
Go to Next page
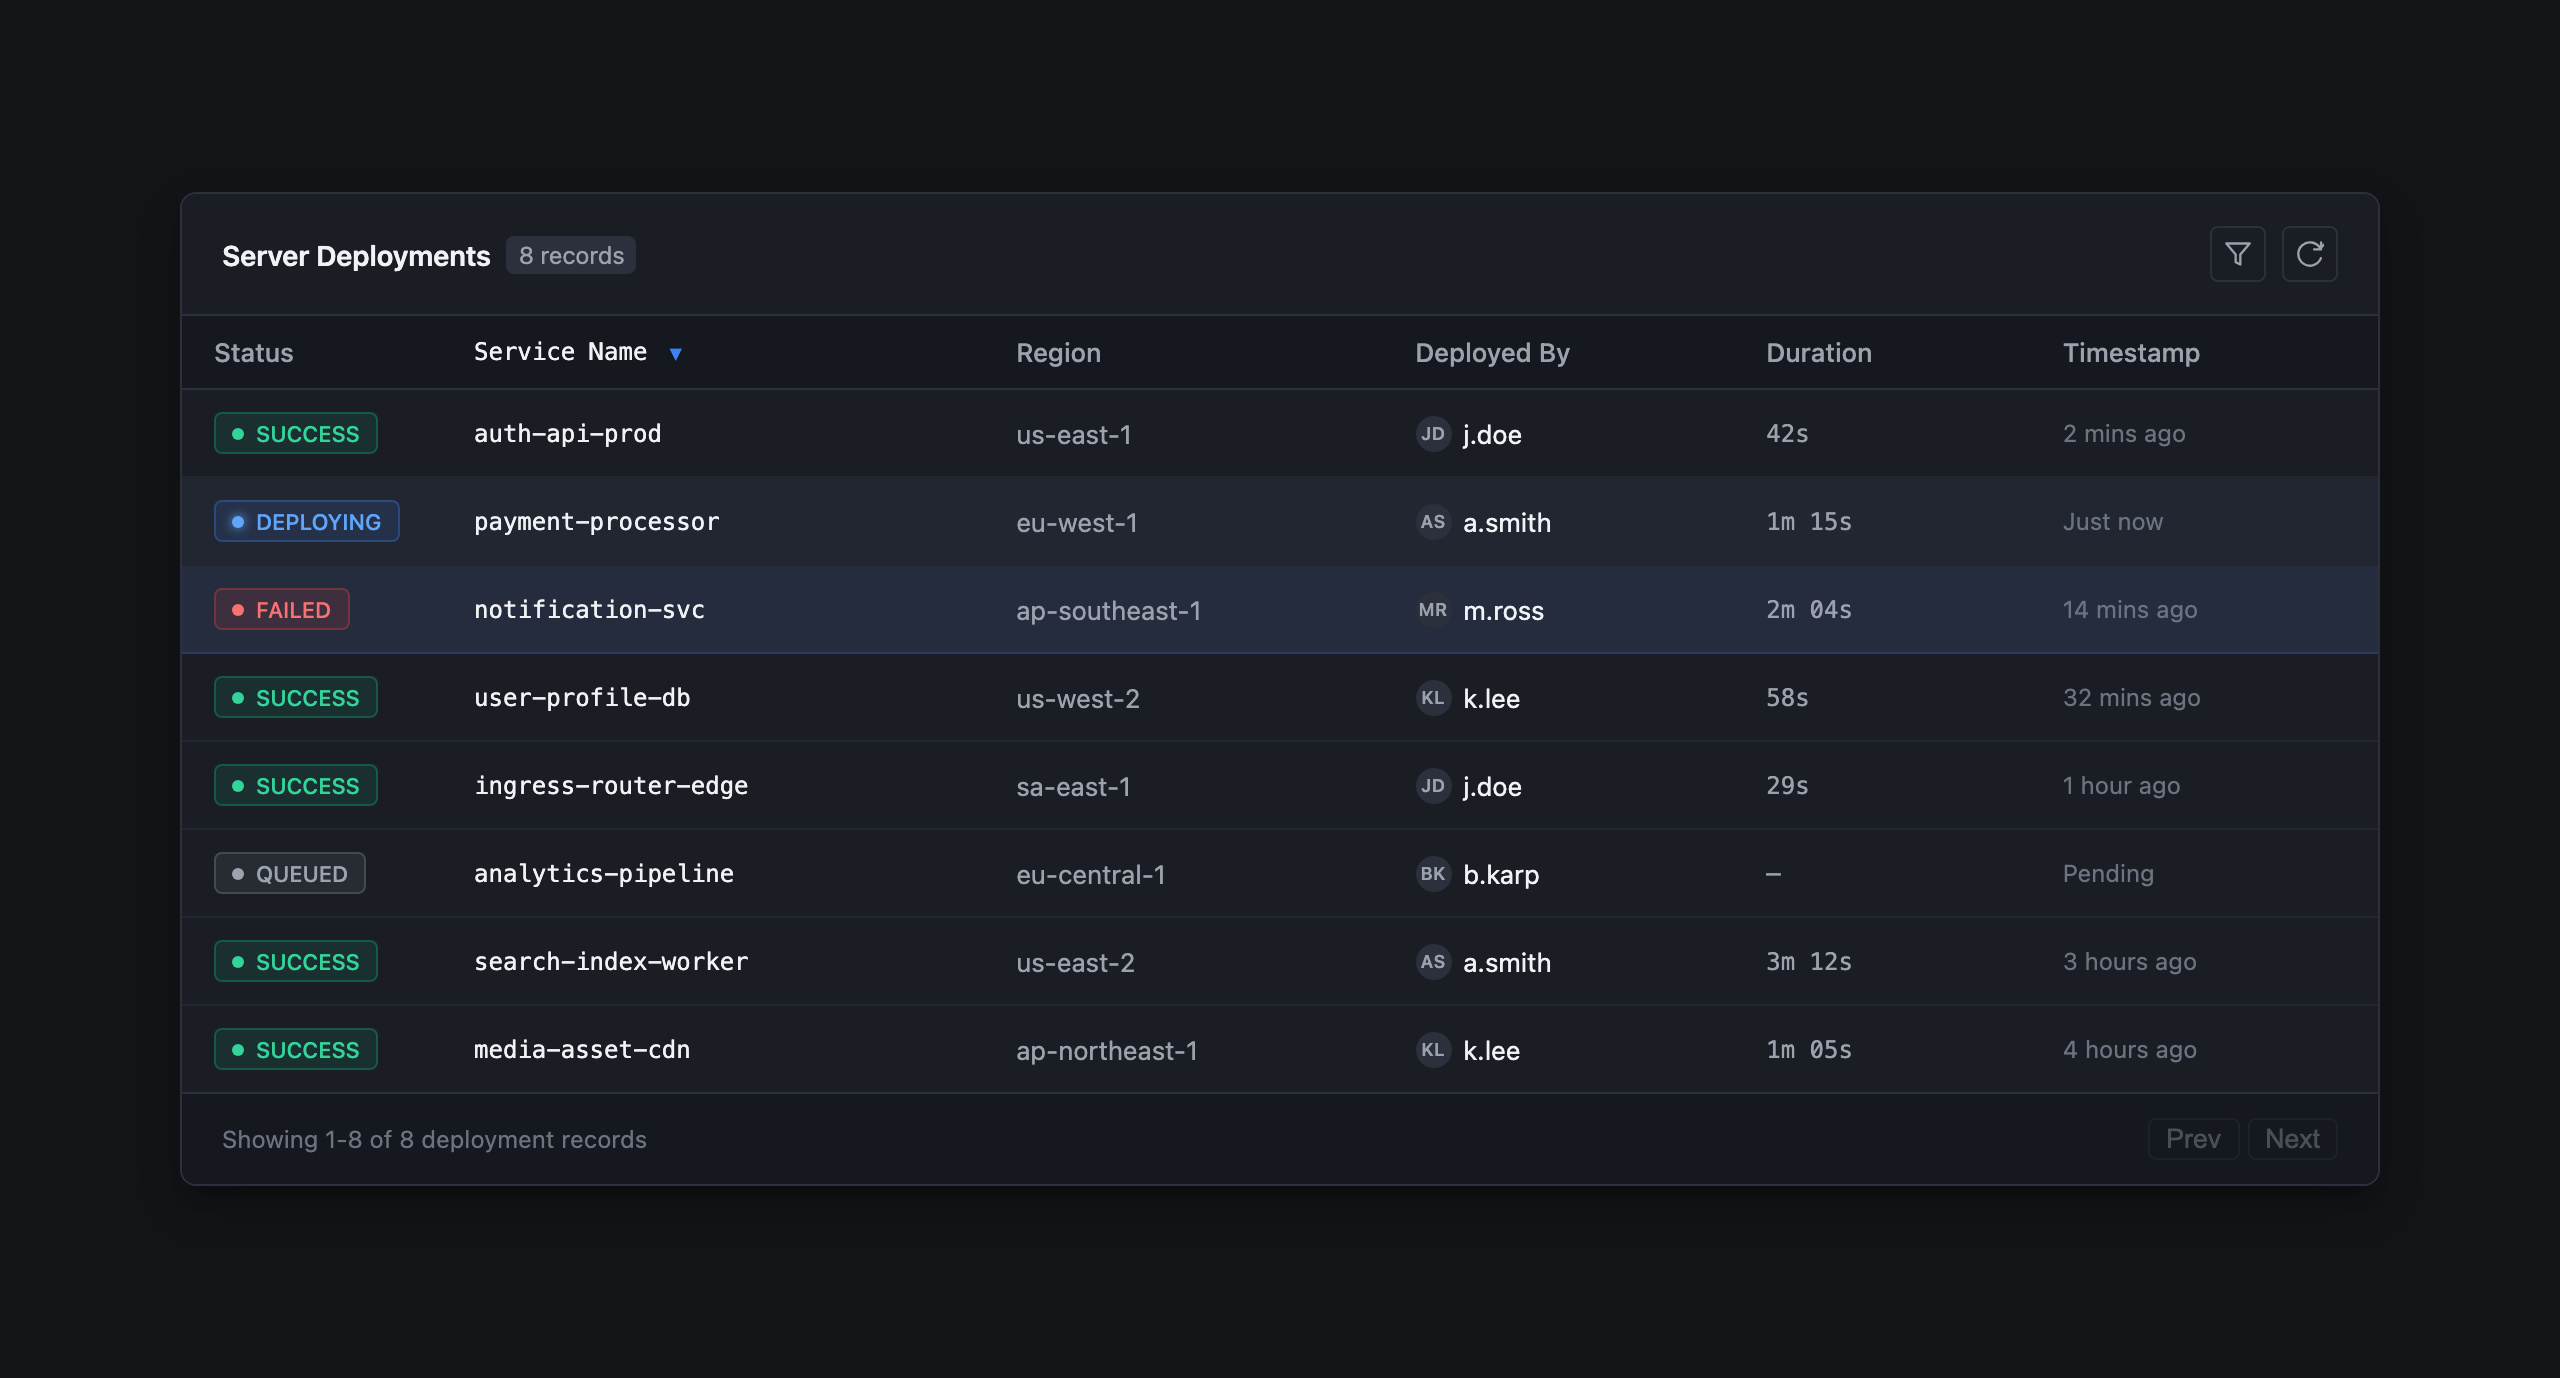[2292, 1139]
